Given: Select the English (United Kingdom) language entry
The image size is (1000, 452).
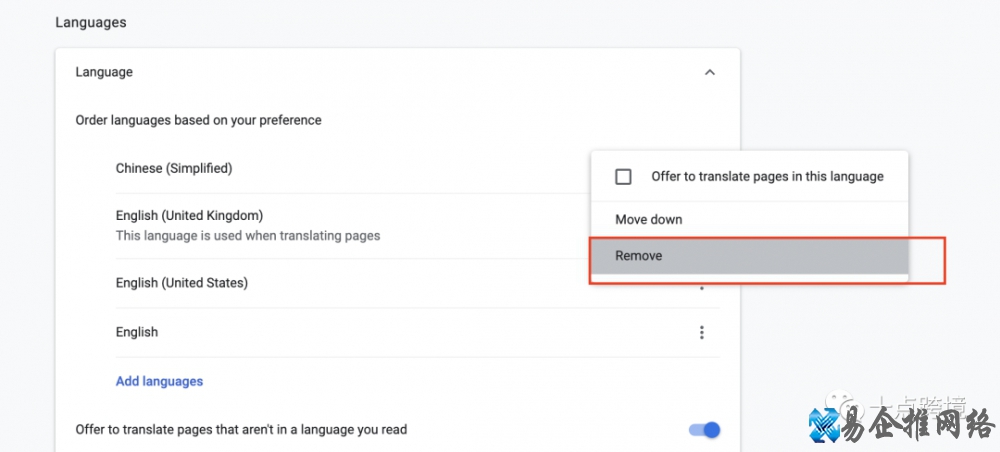Looking at the screenshot, I should [x=189, y=215].
